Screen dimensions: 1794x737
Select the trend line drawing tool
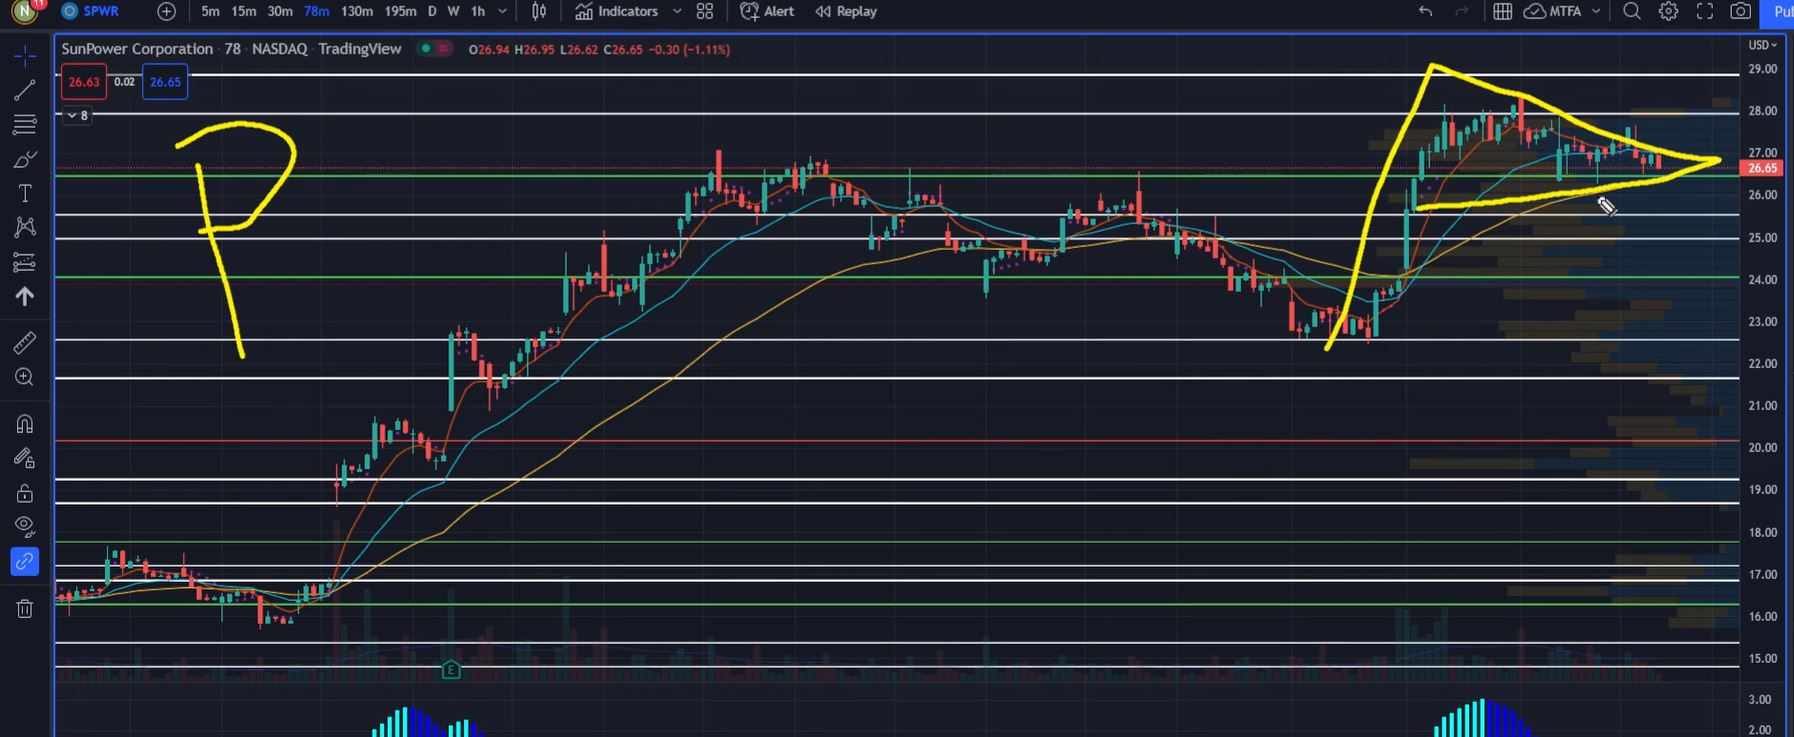tap(25, 90)
